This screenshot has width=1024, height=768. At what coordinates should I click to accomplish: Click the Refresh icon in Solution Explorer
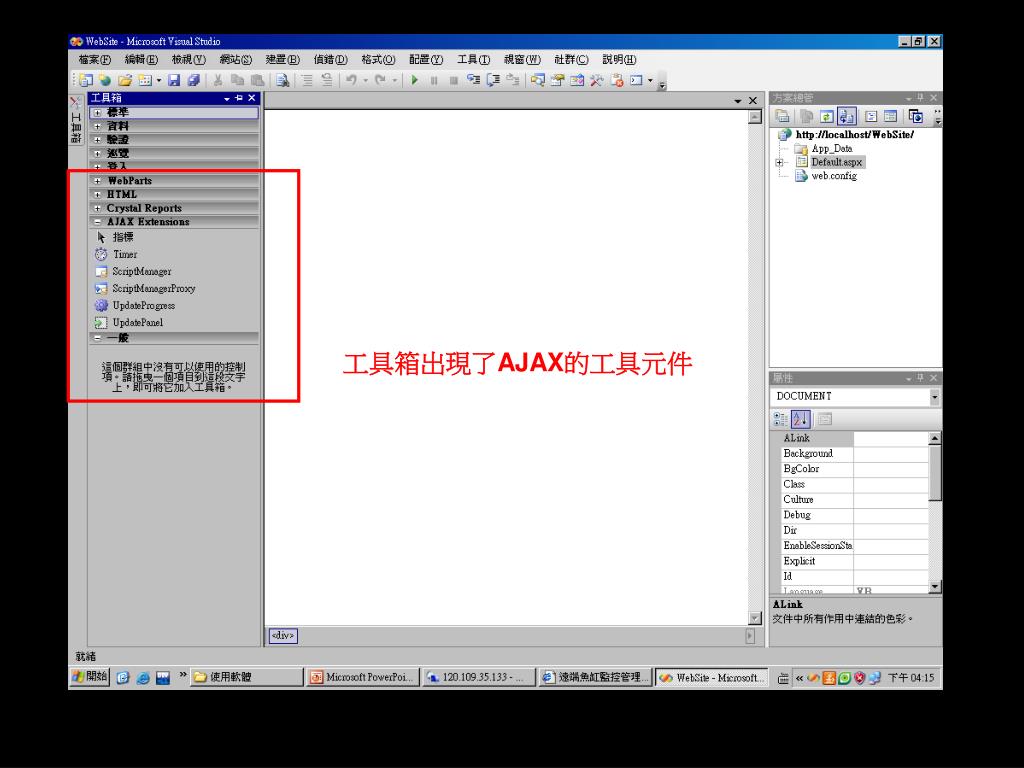coord(827,117)
